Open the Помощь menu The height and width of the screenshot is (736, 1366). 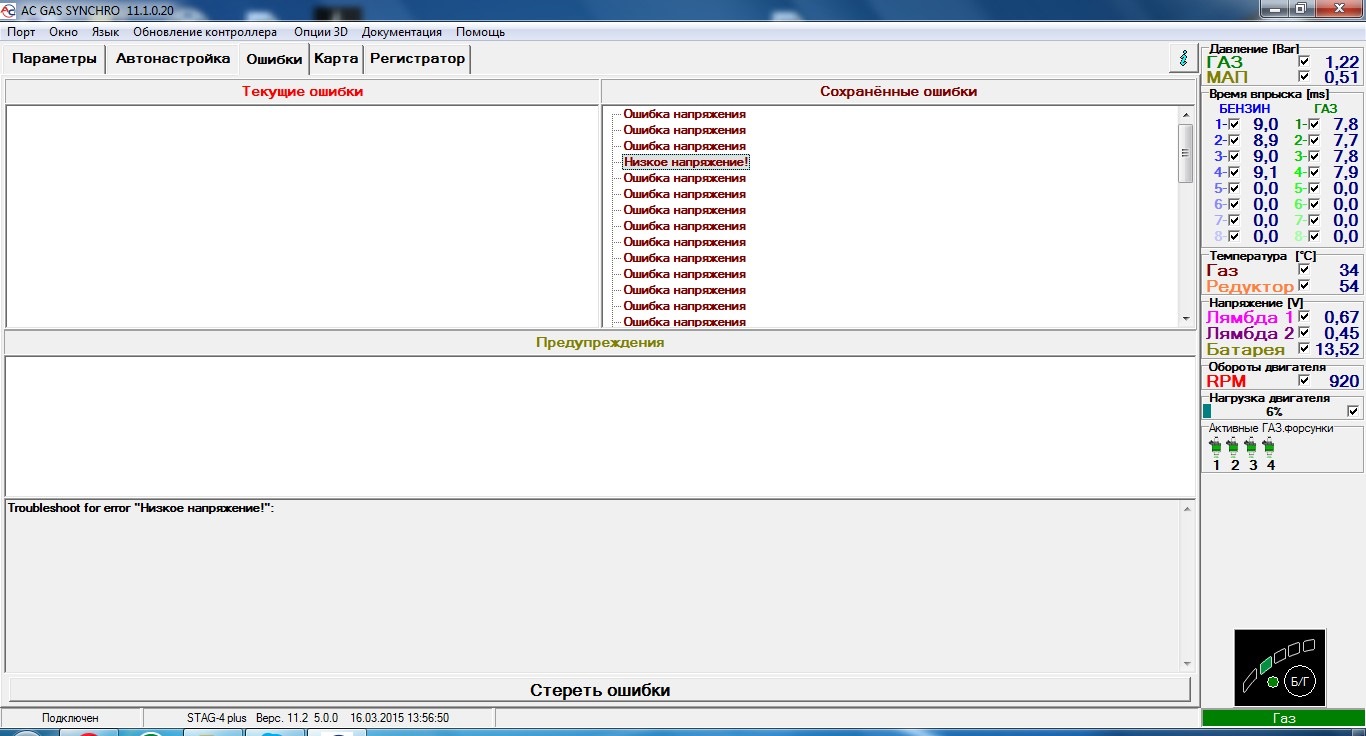(x=481, y=32)
